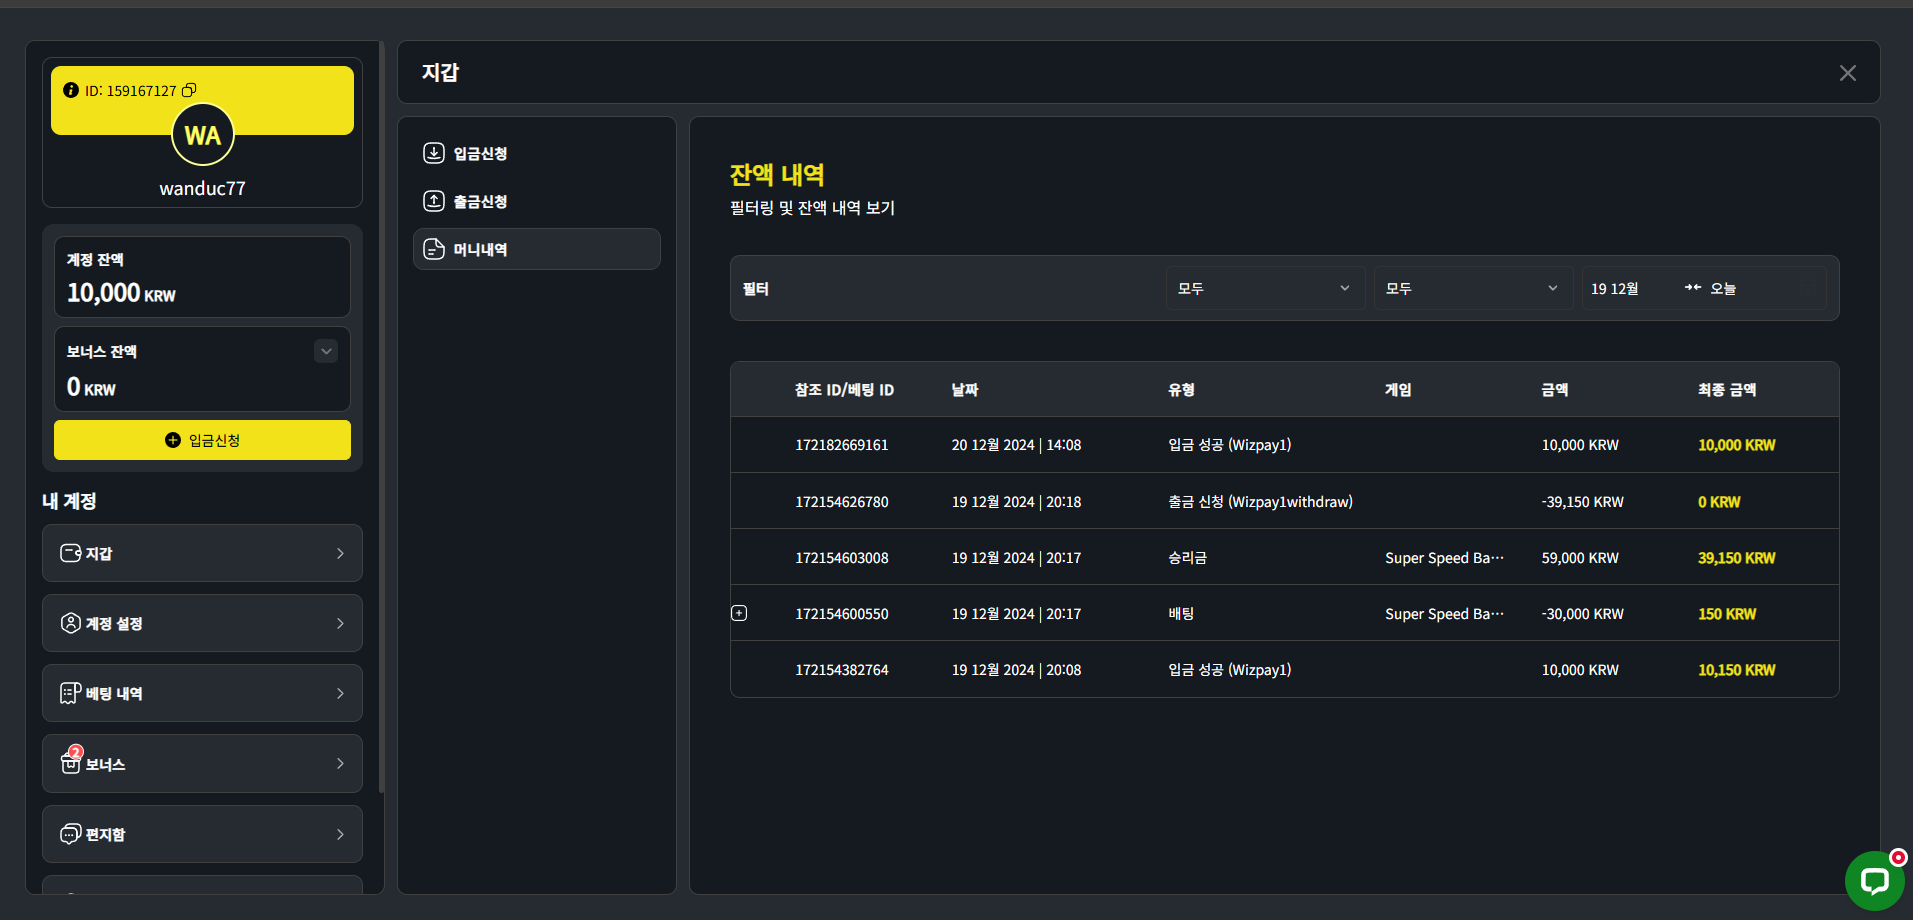Viewport: 1913px width, 920px height.
Task: Click the date 20 12월 2024 | 14:08
Action: click(1016, 445)
